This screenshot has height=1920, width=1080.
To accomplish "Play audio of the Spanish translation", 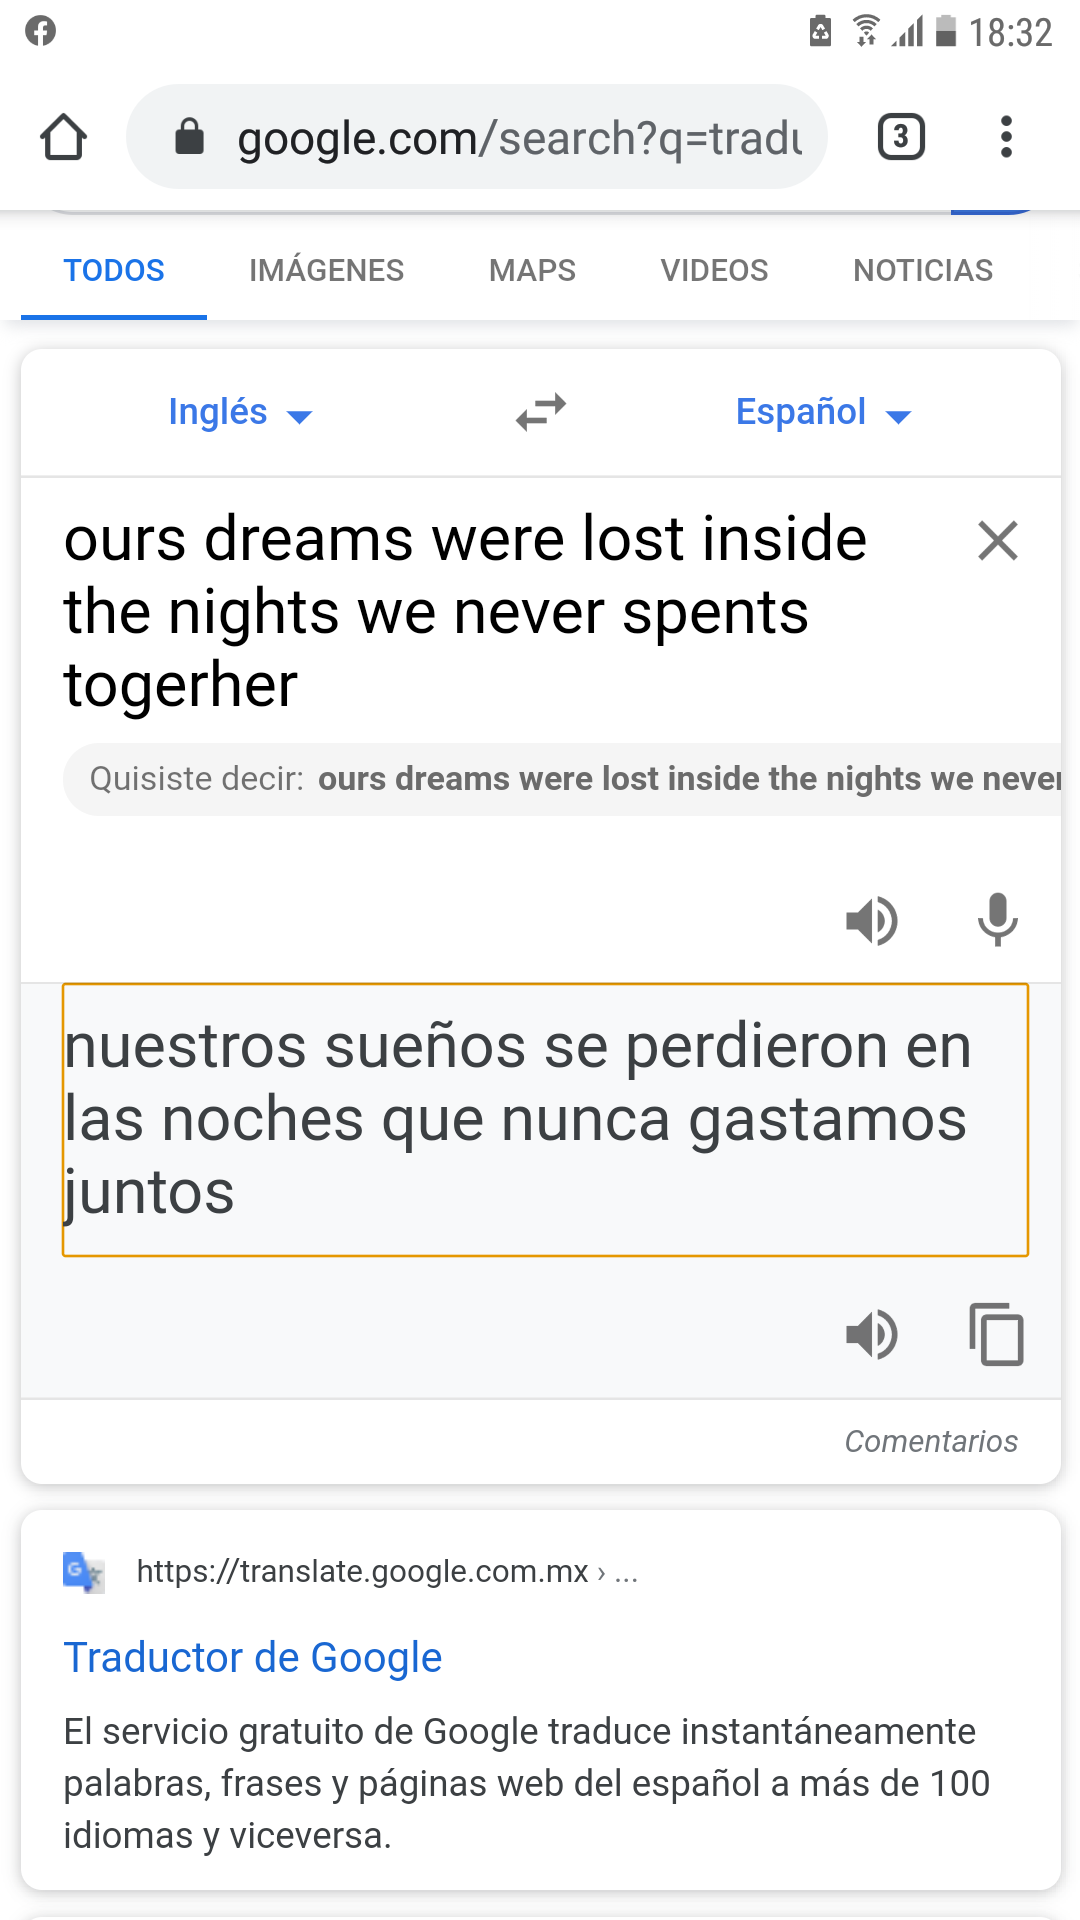I will click(x=871, y=1334).
